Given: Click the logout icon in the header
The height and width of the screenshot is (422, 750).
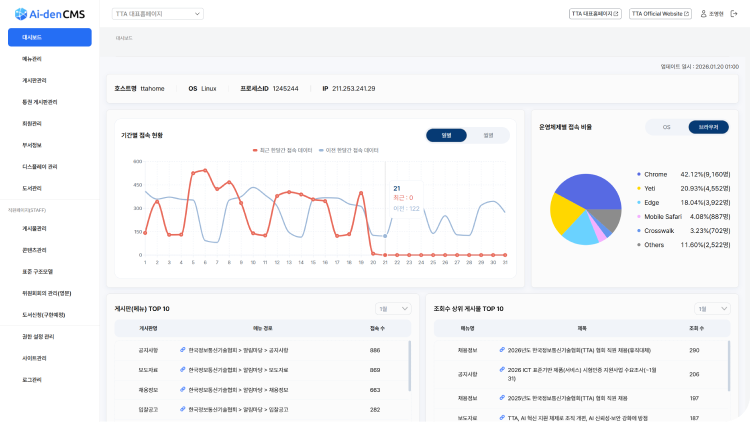Looking at the screenshot, I should point(733,14).
